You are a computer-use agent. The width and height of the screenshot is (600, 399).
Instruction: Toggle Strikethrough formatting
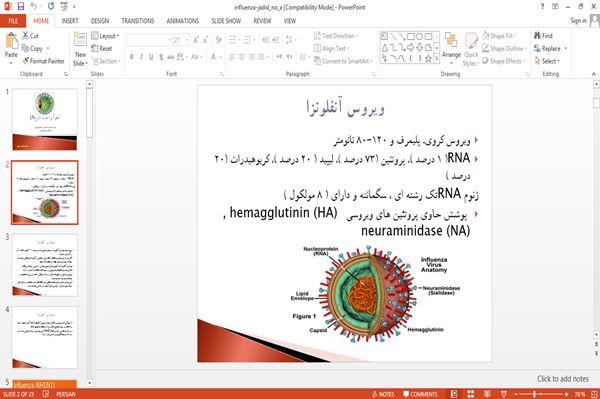click(171, 57)
